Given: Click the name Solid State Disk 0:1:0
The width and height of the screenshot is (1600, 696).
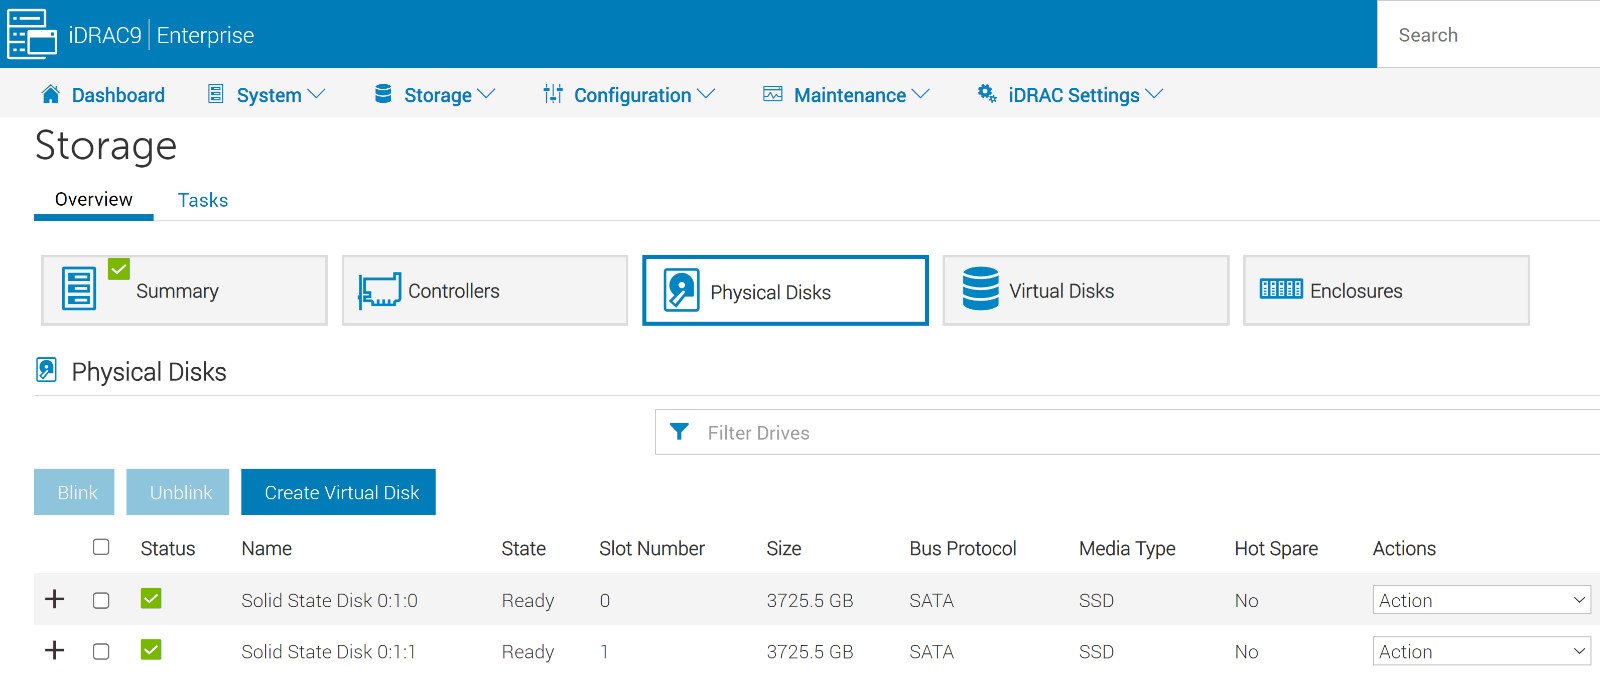Looking at the screenshot, I should [x=330, y=600].
